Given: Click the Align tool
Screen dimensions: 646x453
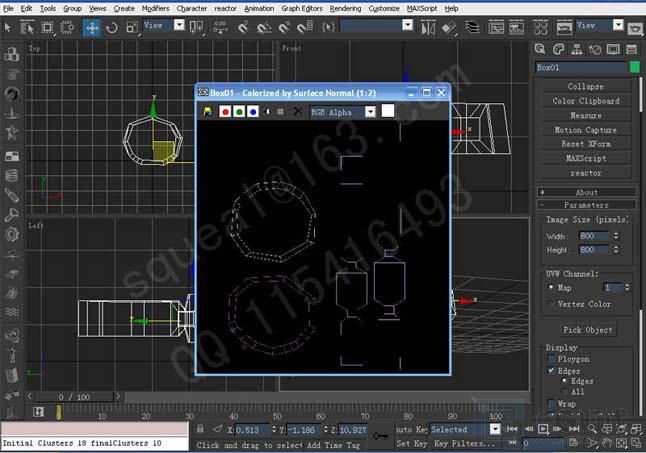Looking at the screenshot, I should [x=449, y=28].
